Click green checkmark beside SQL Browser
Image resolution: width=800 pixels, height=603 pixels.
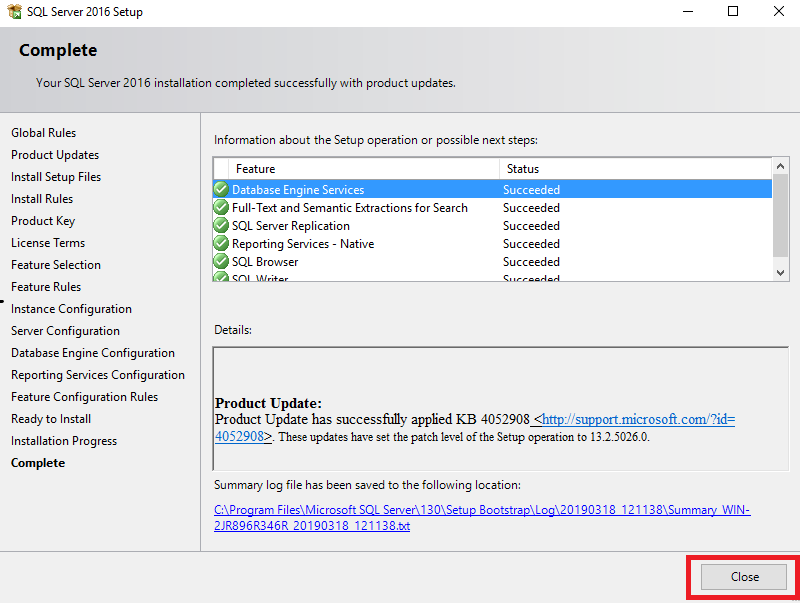(x=221, y=261)
